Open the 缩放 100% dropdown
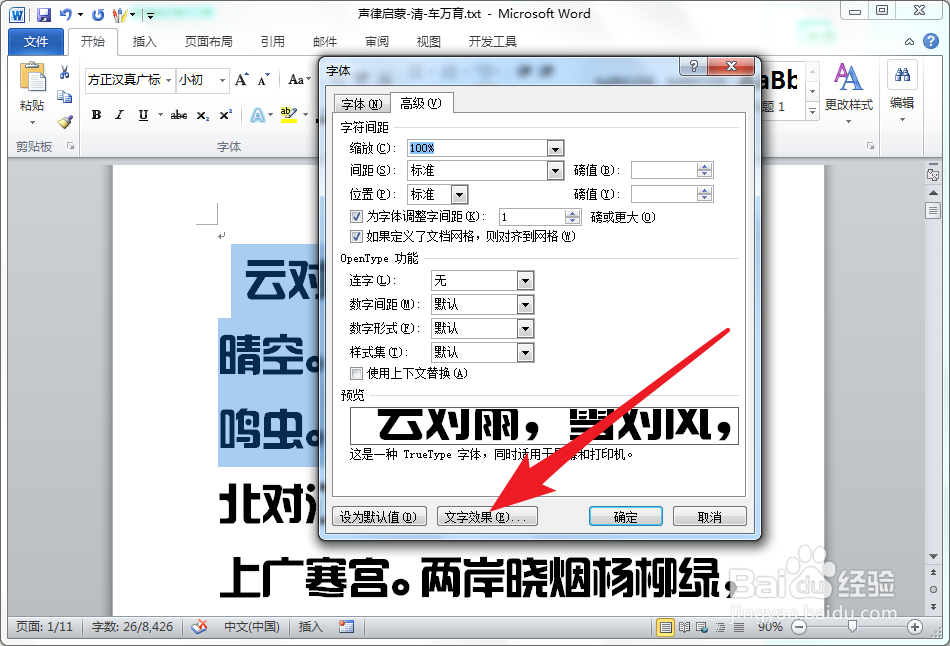Screen dimensions: 950x646 pos(555,147)
